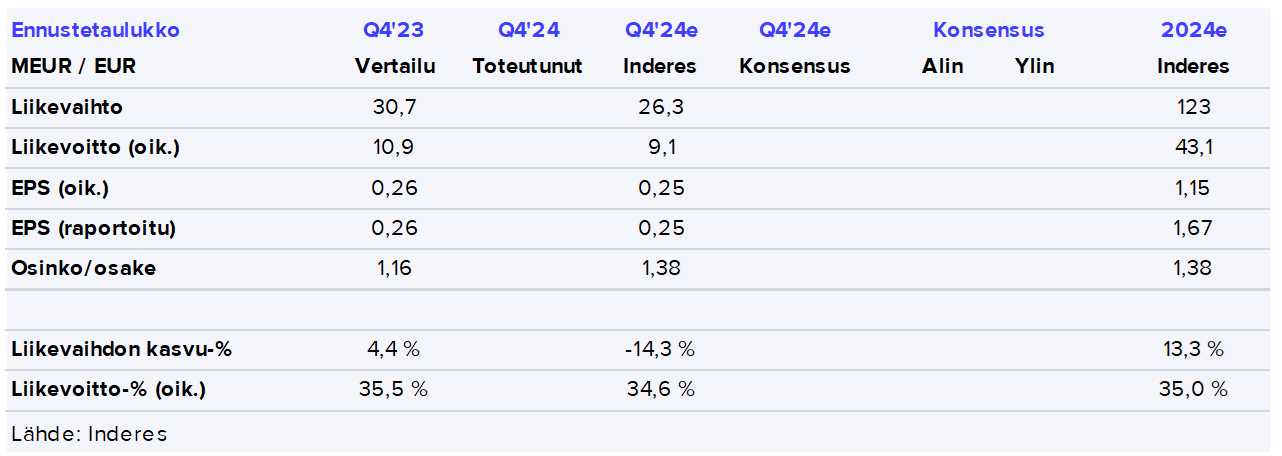Click the "Liikevoitto-% (oik.)" row label
Screen dimensions: 1282x456
coord(108,389)
